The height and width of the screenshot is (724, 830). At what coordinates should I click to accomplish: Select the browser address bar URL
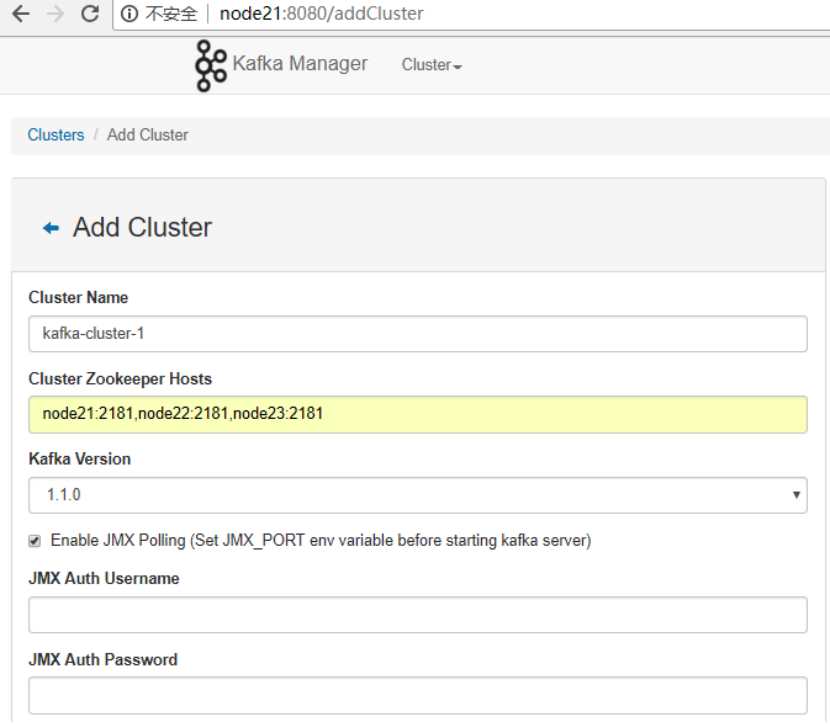tap(321, 14)
